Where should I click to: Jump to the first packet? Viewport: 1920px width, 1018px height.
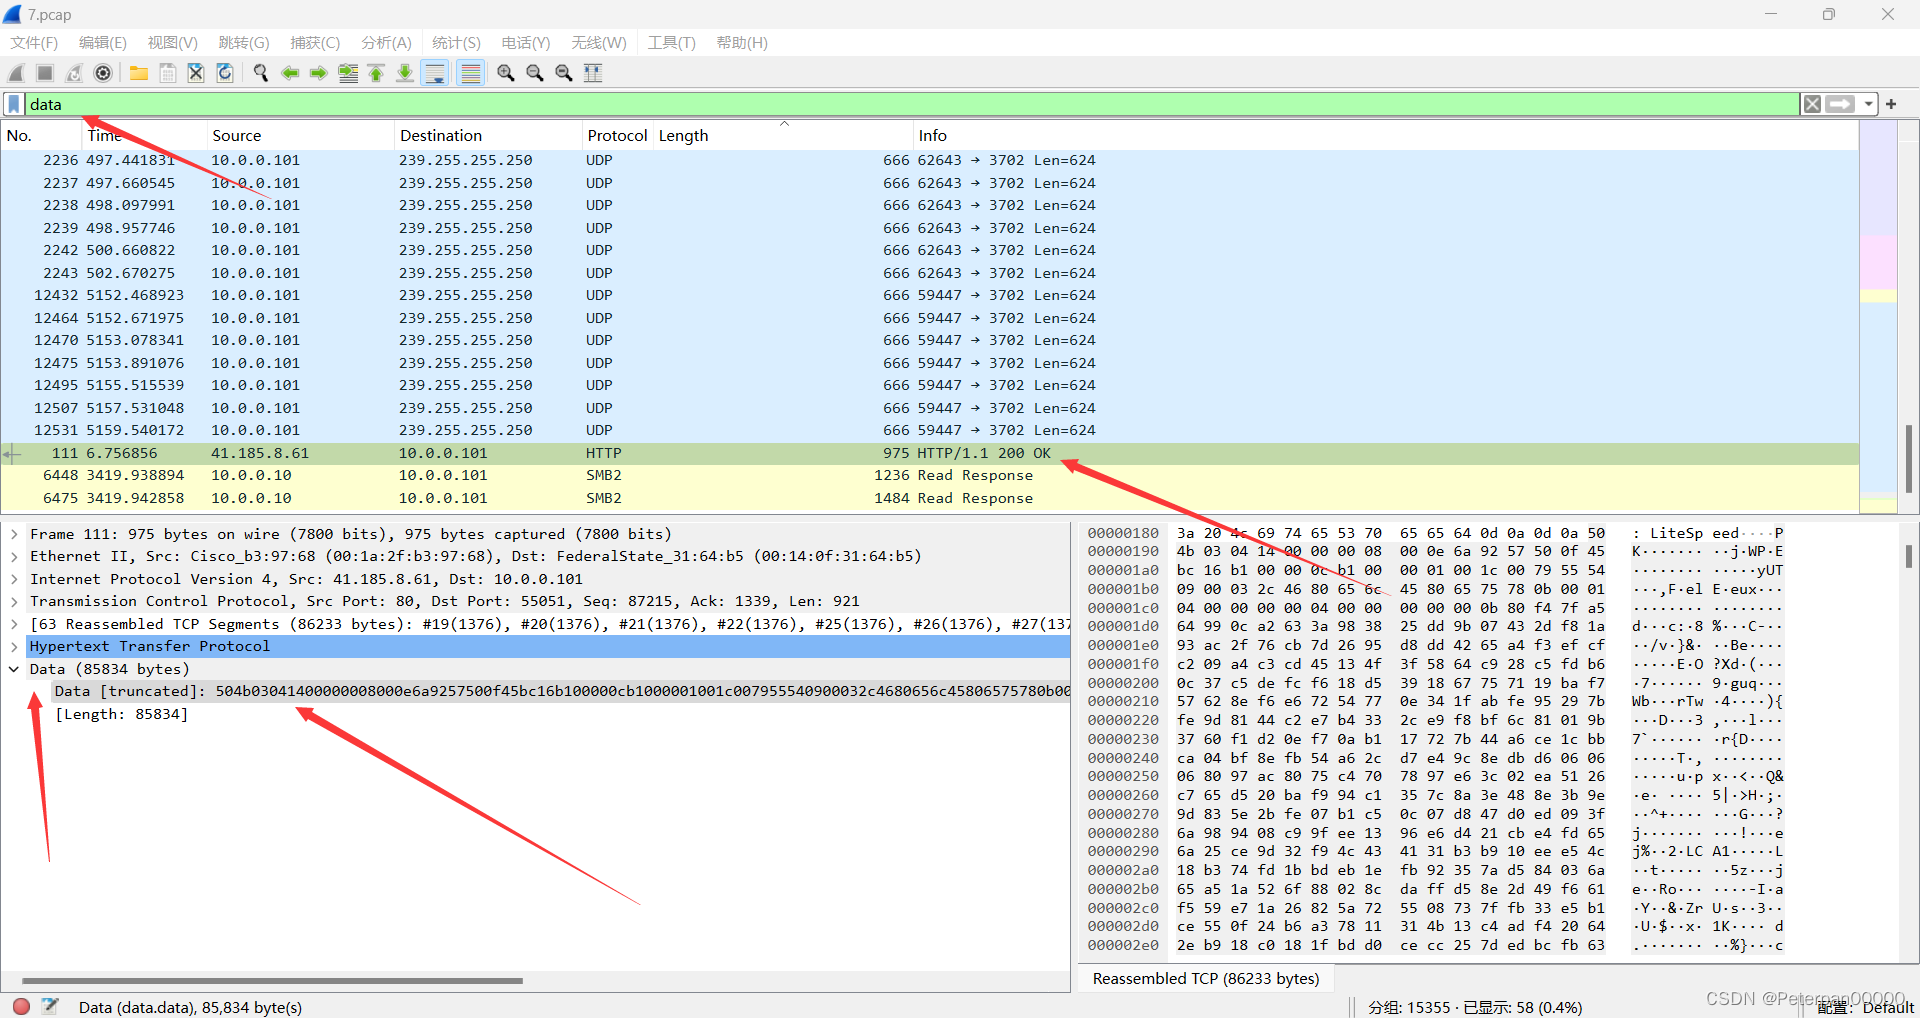tap(376, 73)
